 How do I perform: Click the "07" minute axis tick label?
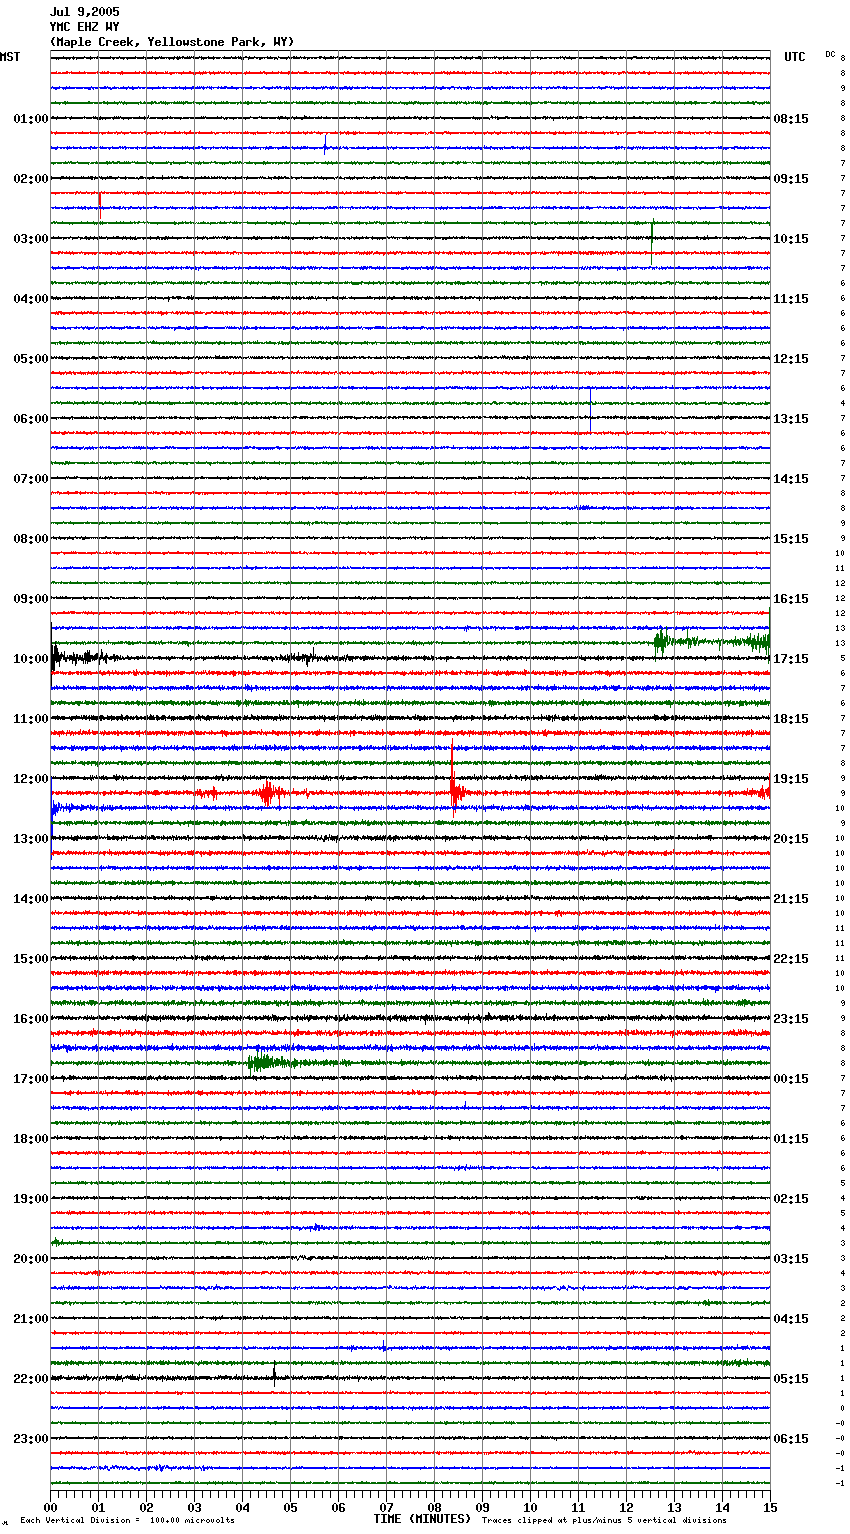(386, 1507)
